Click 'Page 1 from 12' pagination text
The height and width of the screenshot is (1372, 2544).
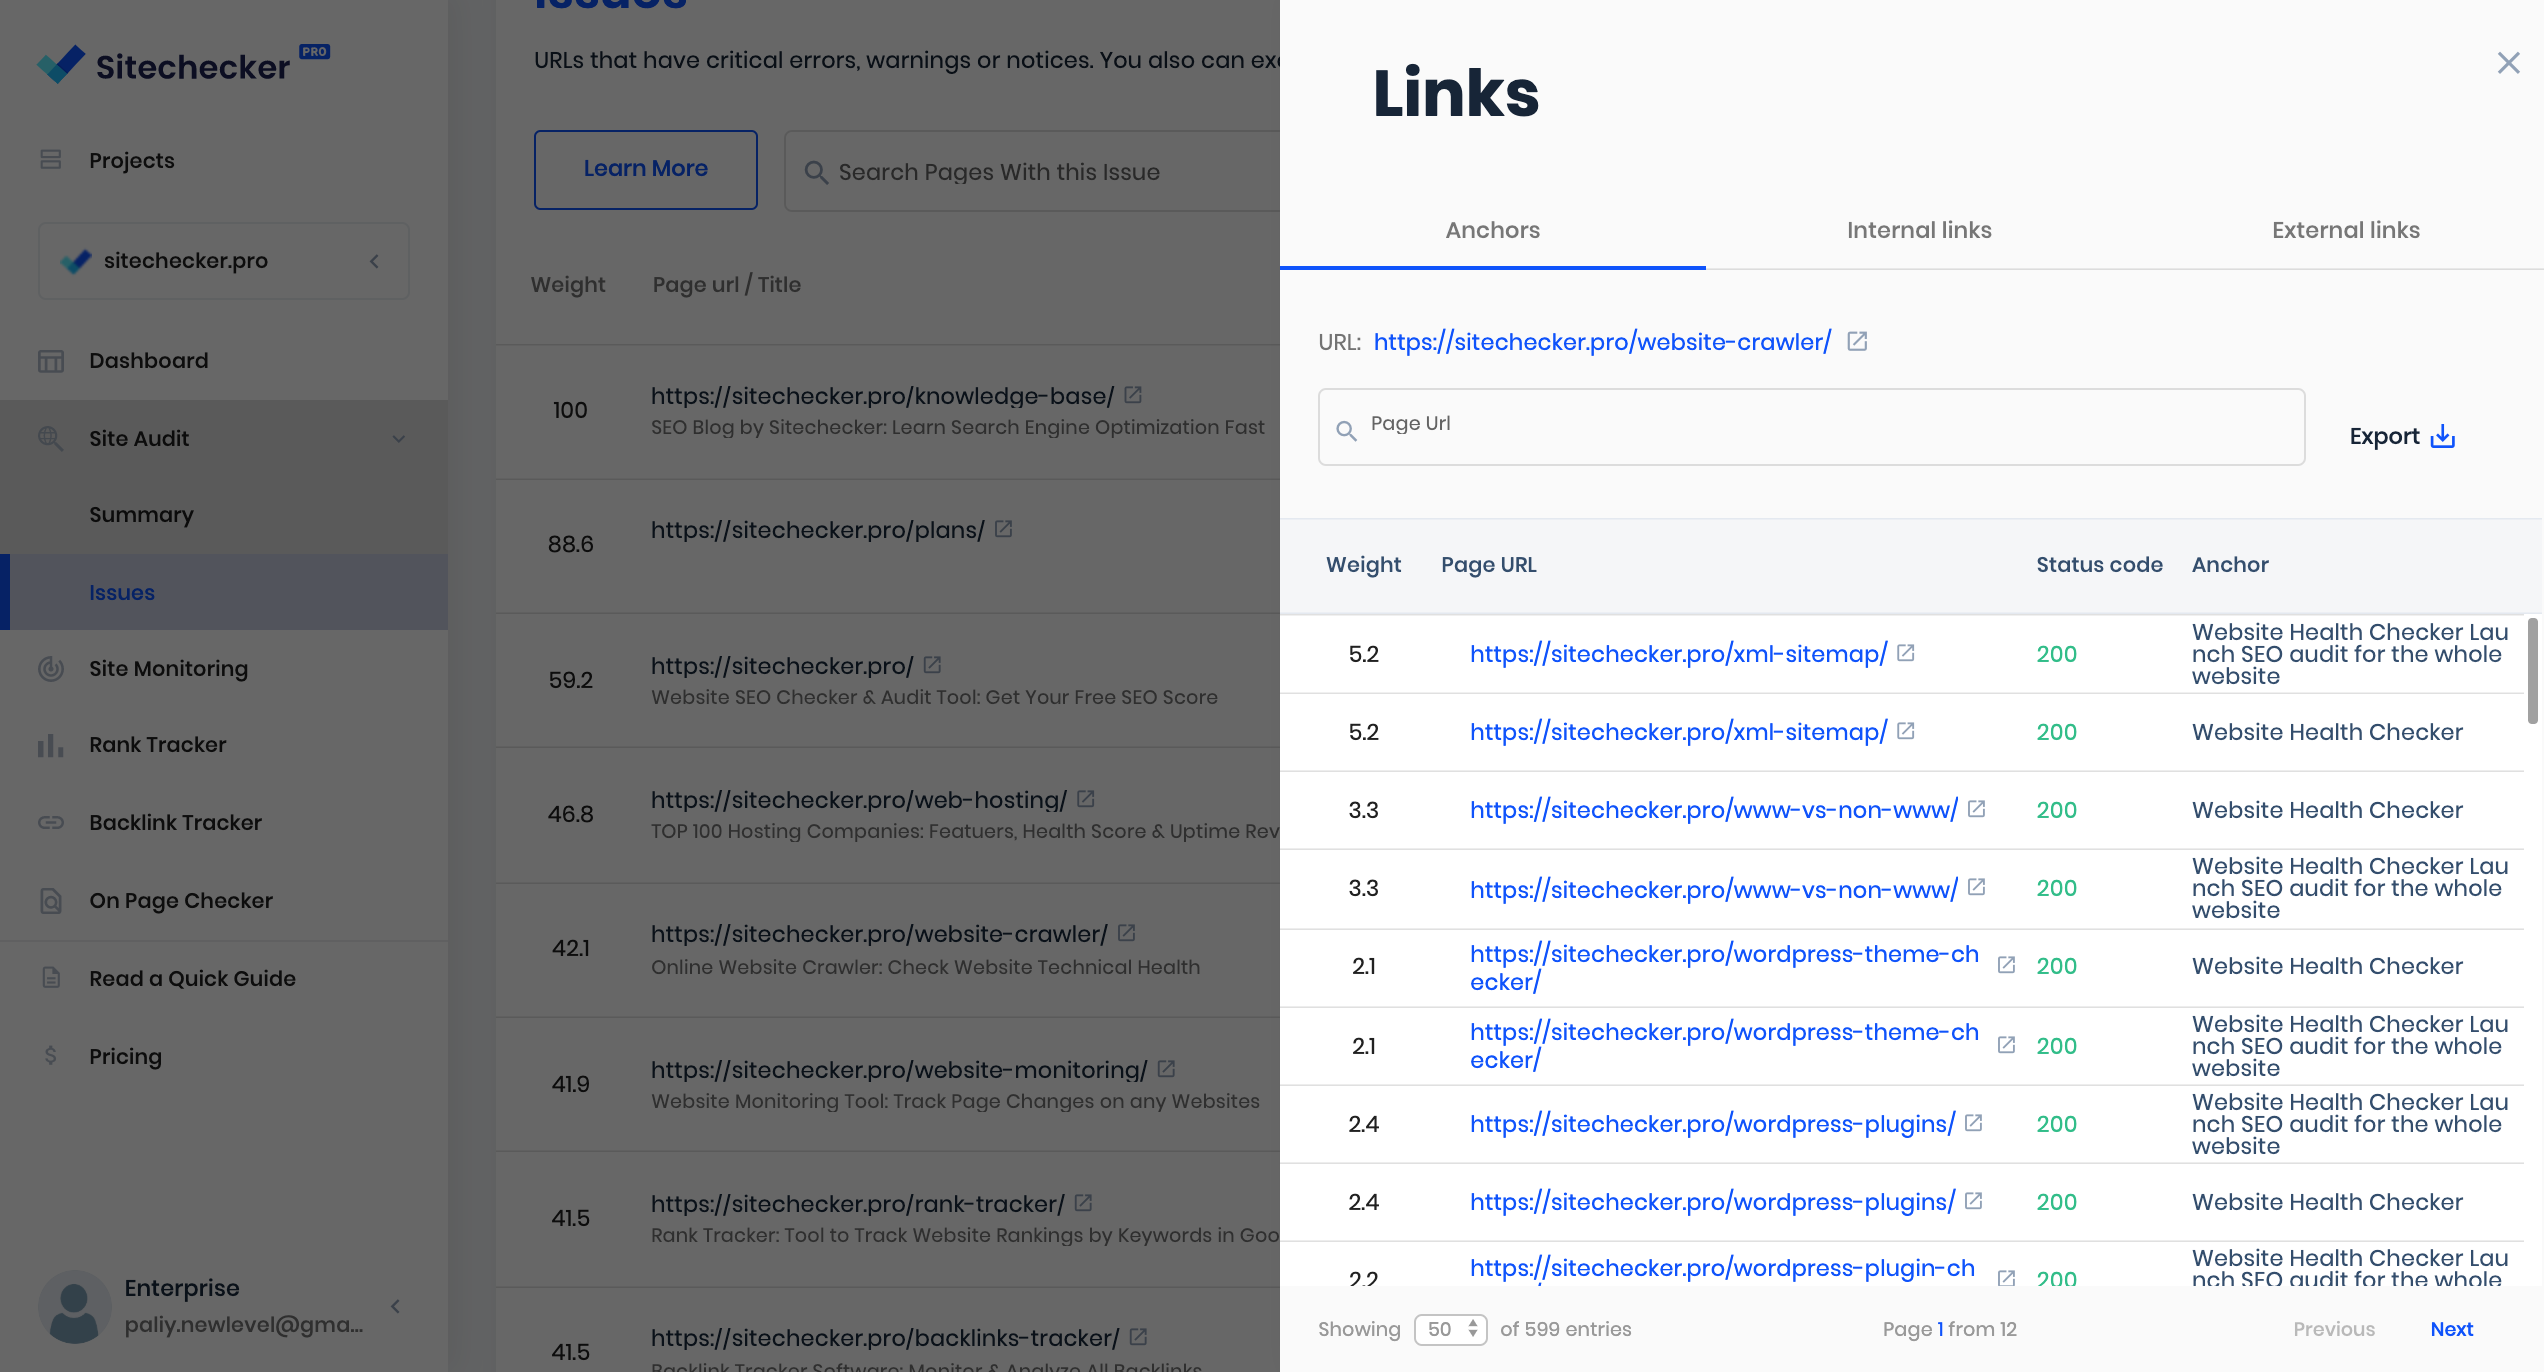tap(1949, 1329)
